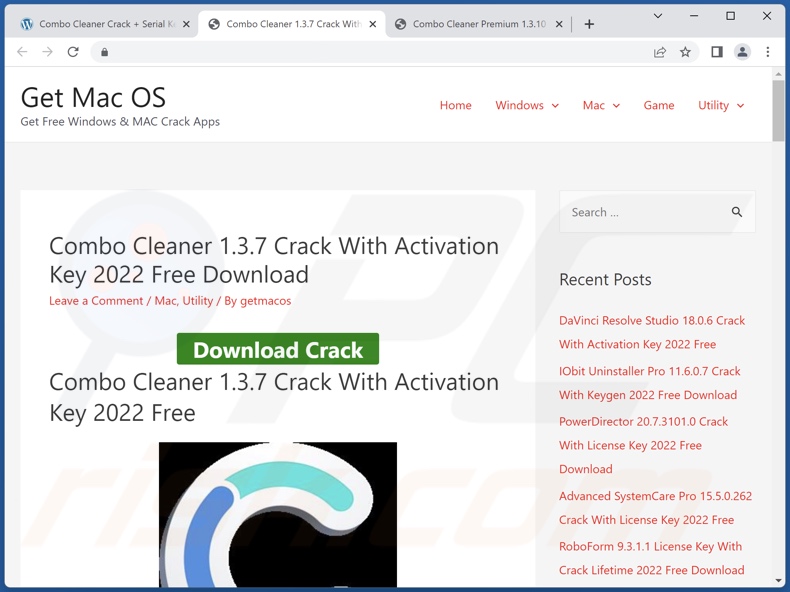Open RoboForm 9.3.1.1 License Key post

pos(651,558)
